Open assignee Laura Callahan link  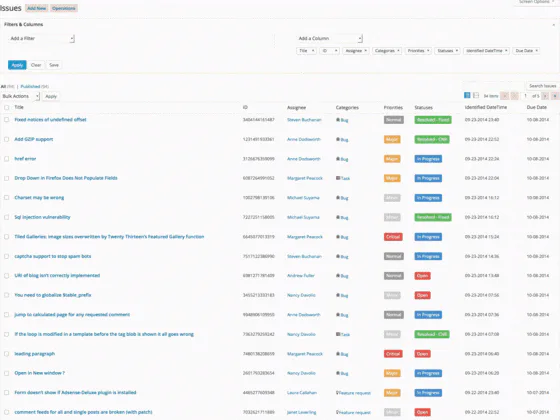tap(302, 393)
